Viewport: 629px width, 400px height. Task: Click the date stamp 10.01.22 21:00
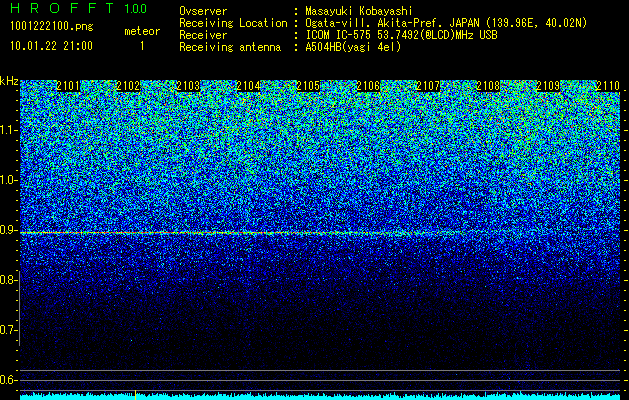(51, 46)
